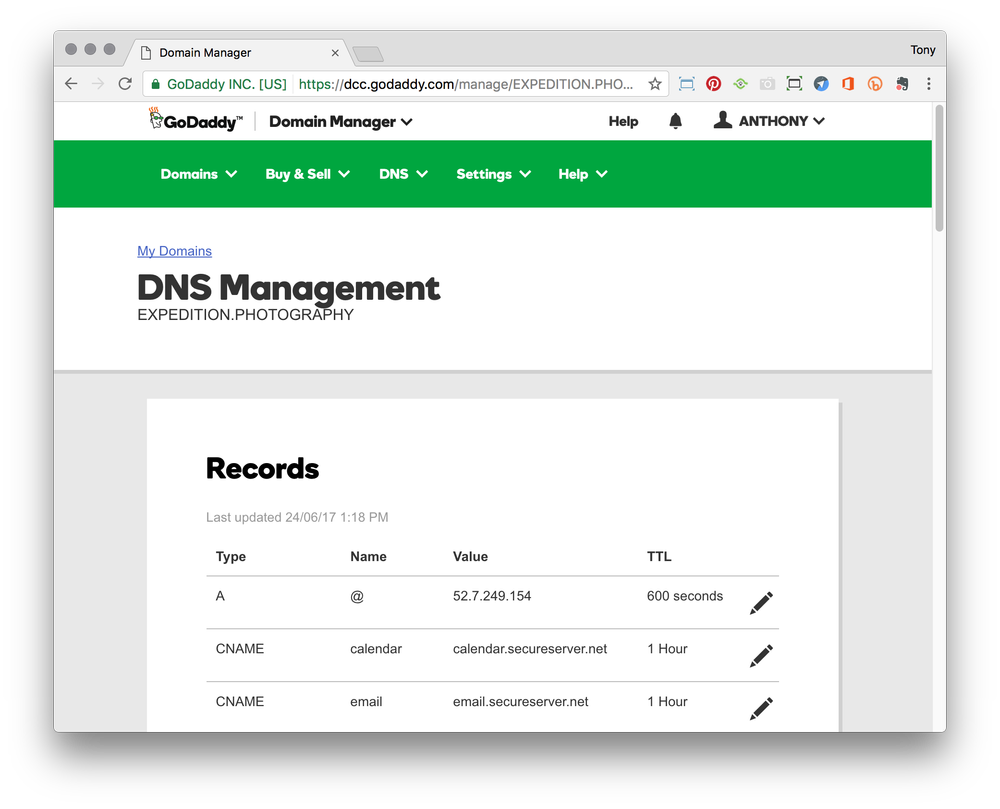Click the orange circular extension icon
The width and height of the screenshot is (1000, 809).
(875, 84)
